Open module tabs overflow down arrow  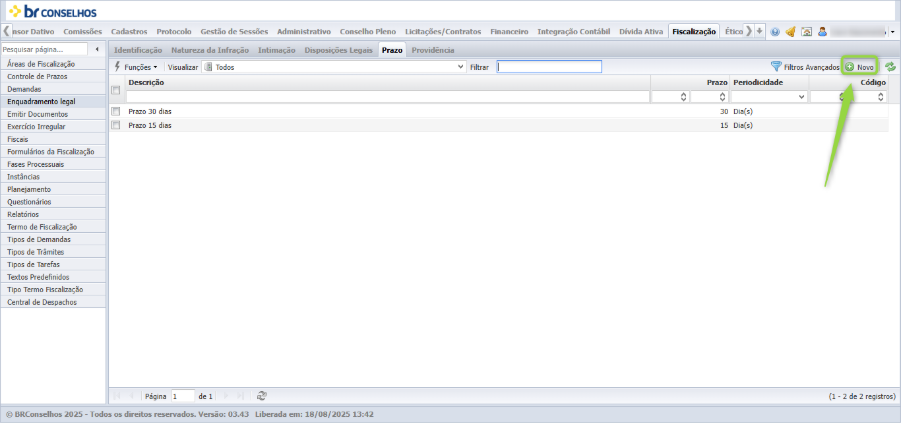pyautogui.click(x=760, y=31)
